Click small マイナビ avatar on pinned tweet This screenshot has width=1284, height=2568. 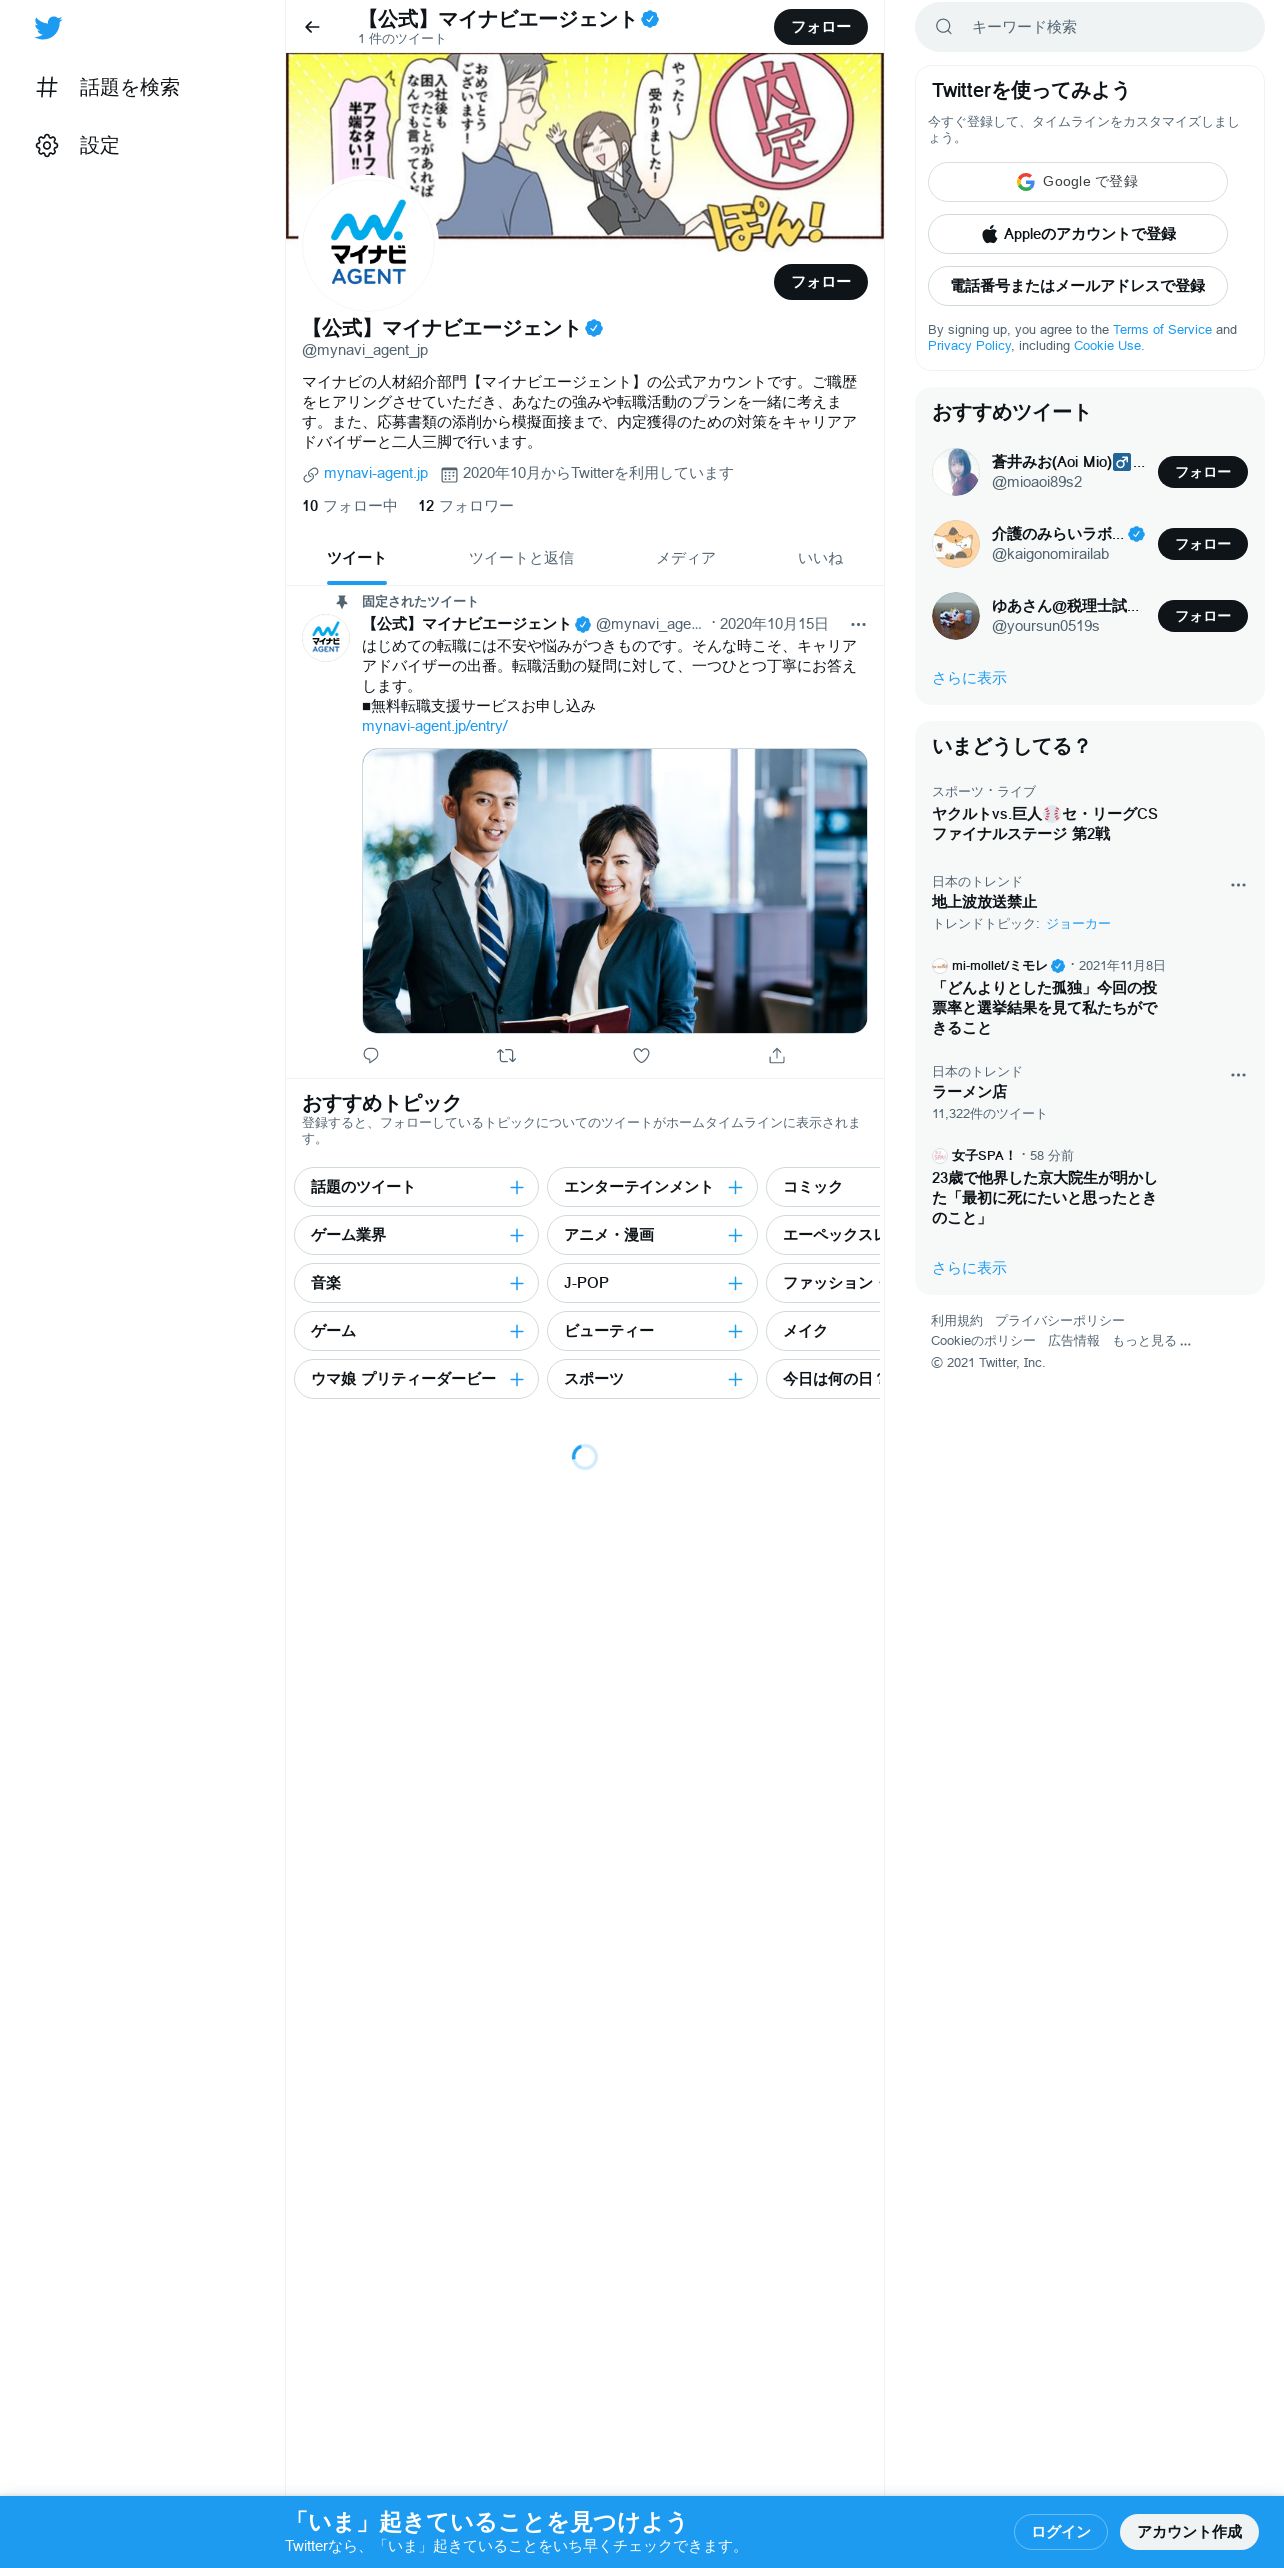coord(326,638)
